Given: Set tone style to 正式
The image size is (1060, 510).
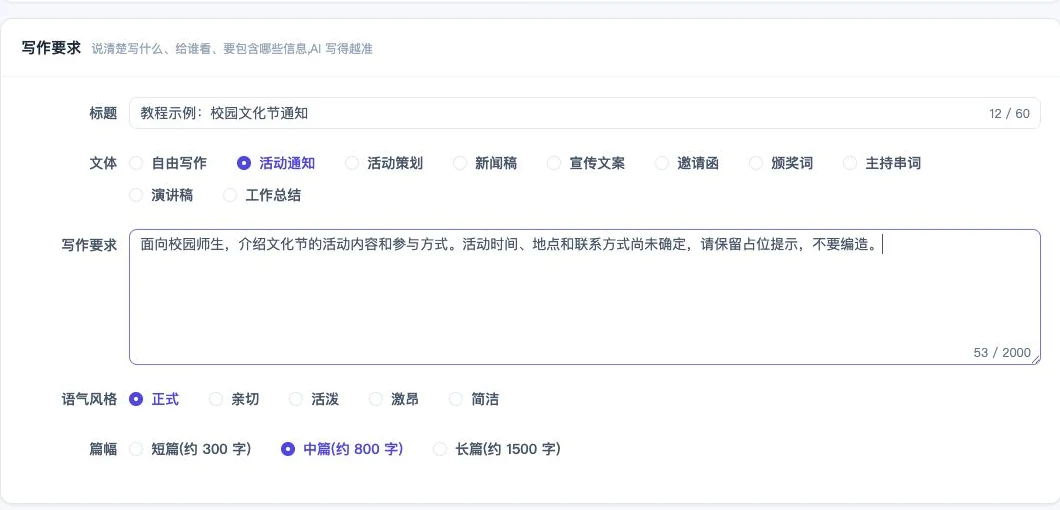Looking at the screenshot, I should [154, 399].
